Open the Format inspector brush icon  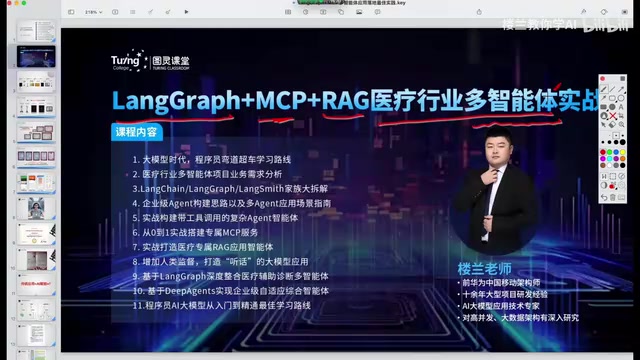[584, 12]
